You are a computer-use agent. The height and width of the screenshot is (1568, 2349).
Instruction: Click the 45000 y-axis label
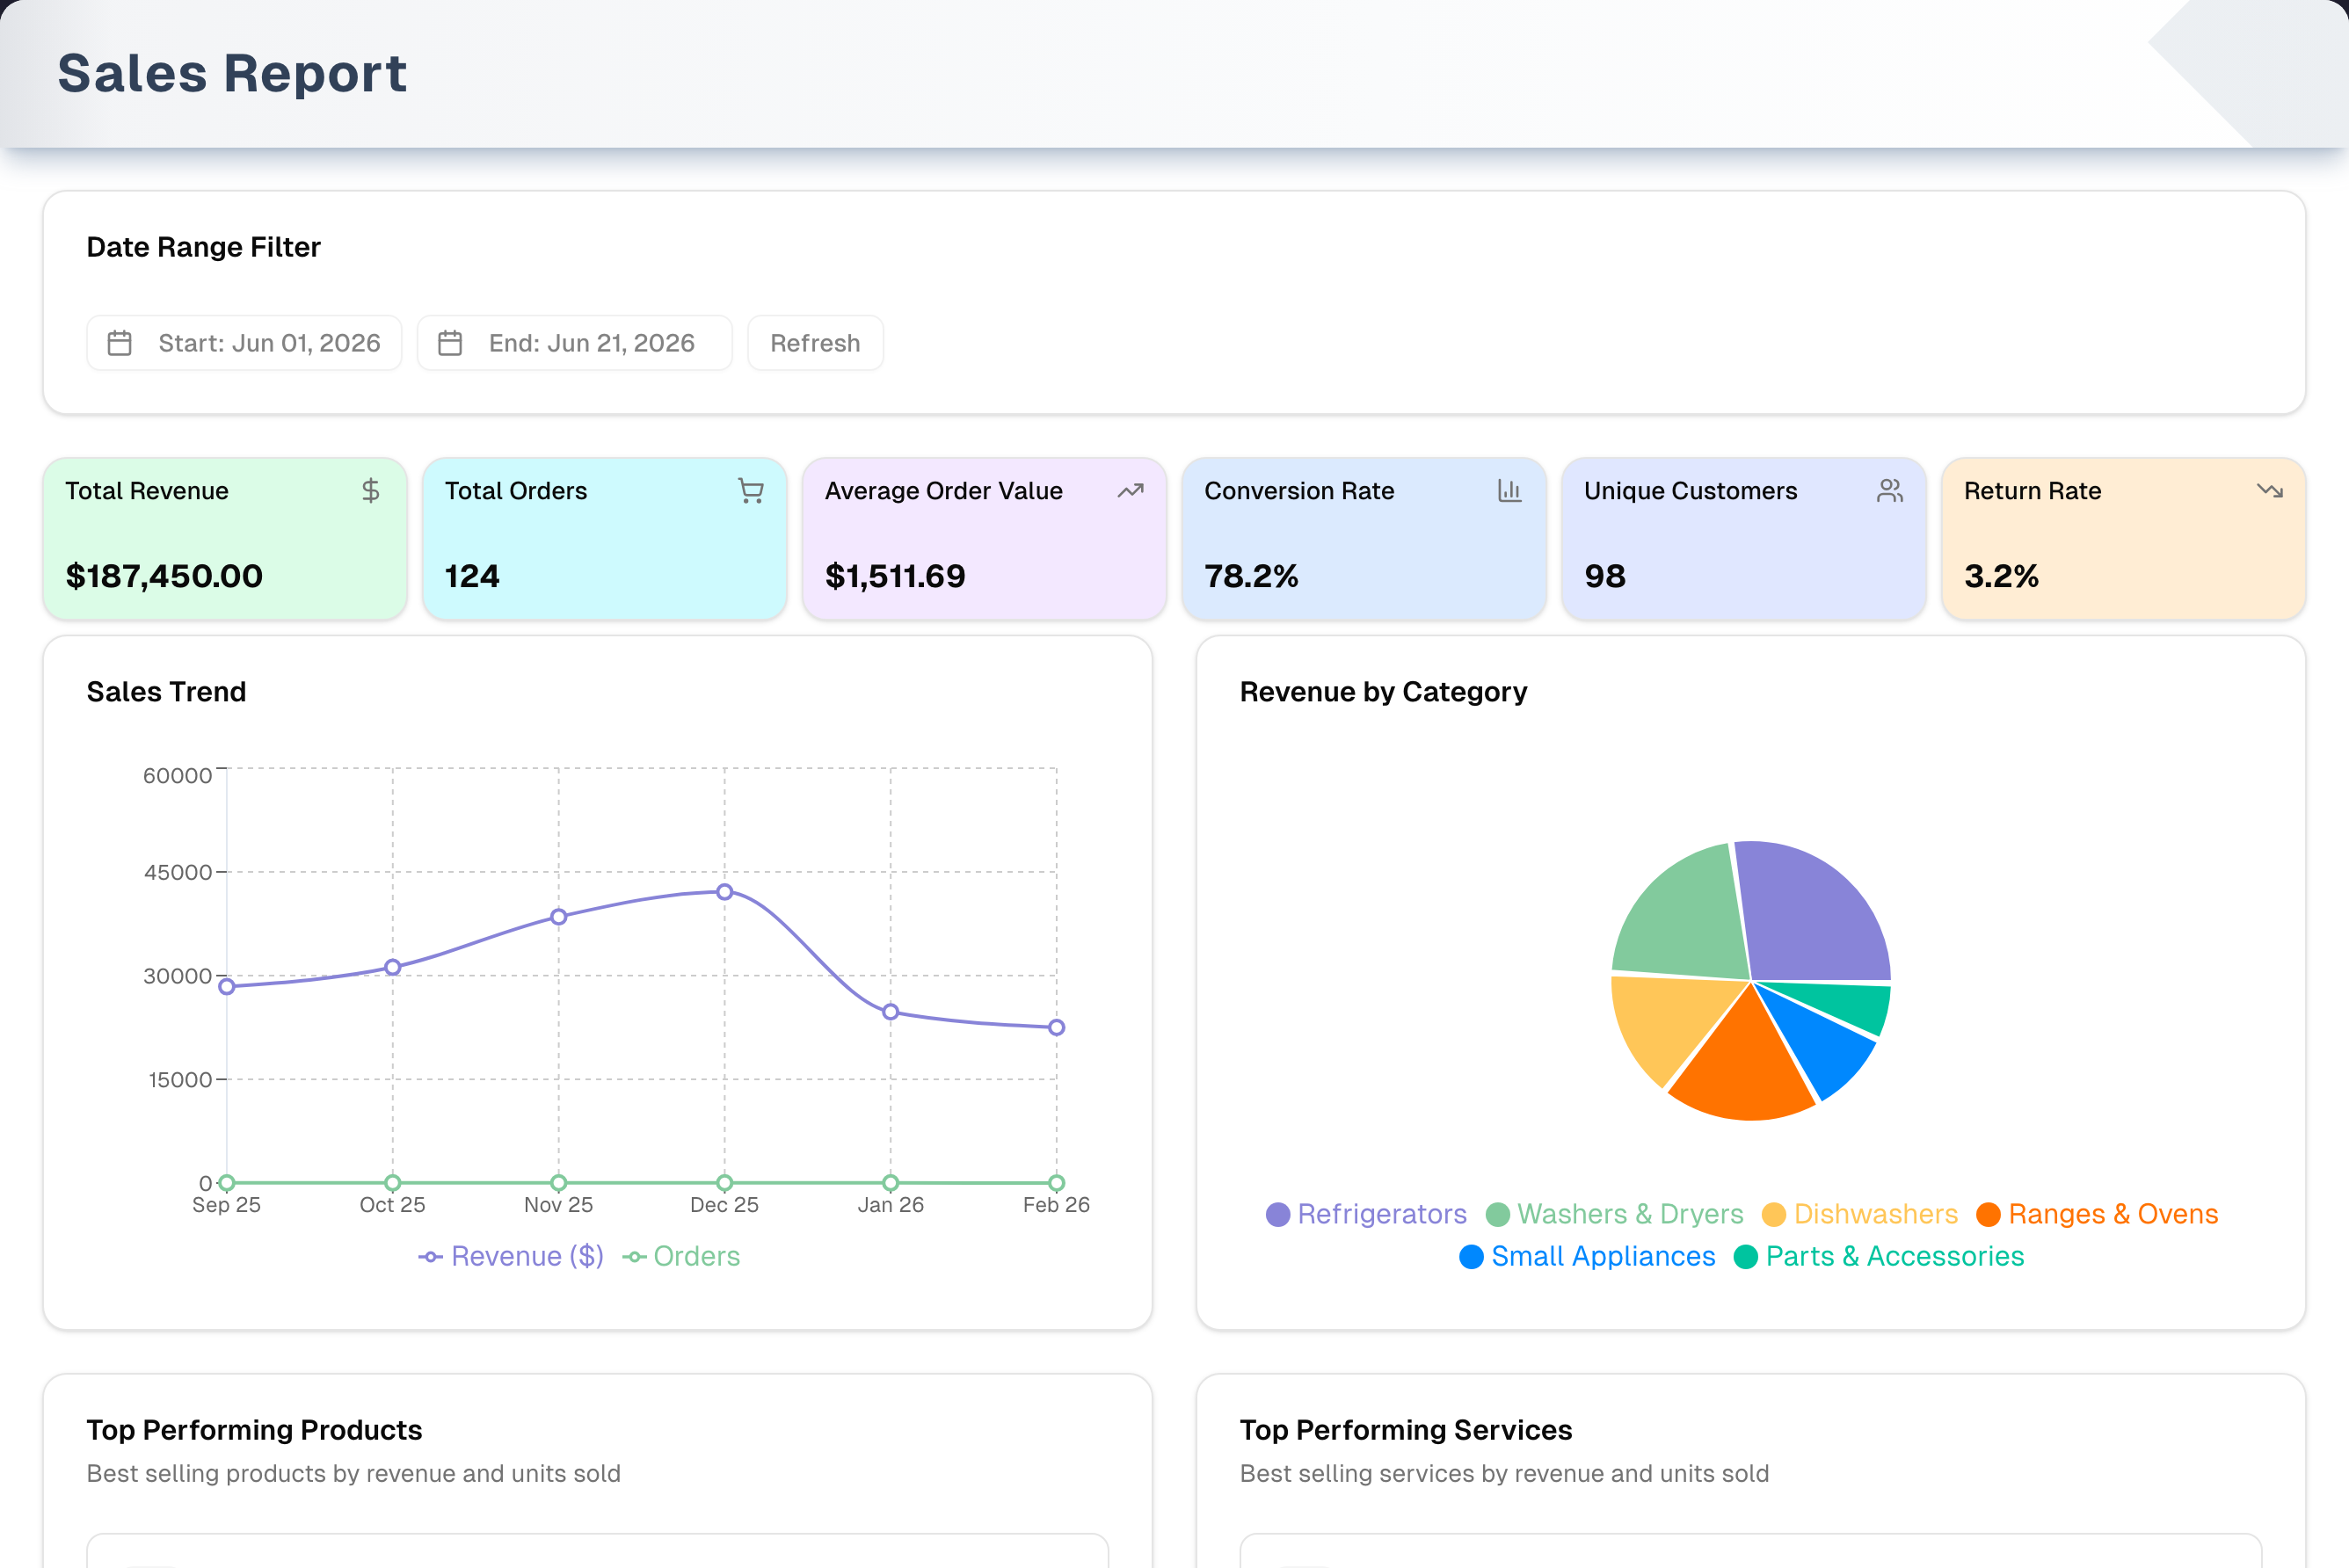[x=178, y=872]
